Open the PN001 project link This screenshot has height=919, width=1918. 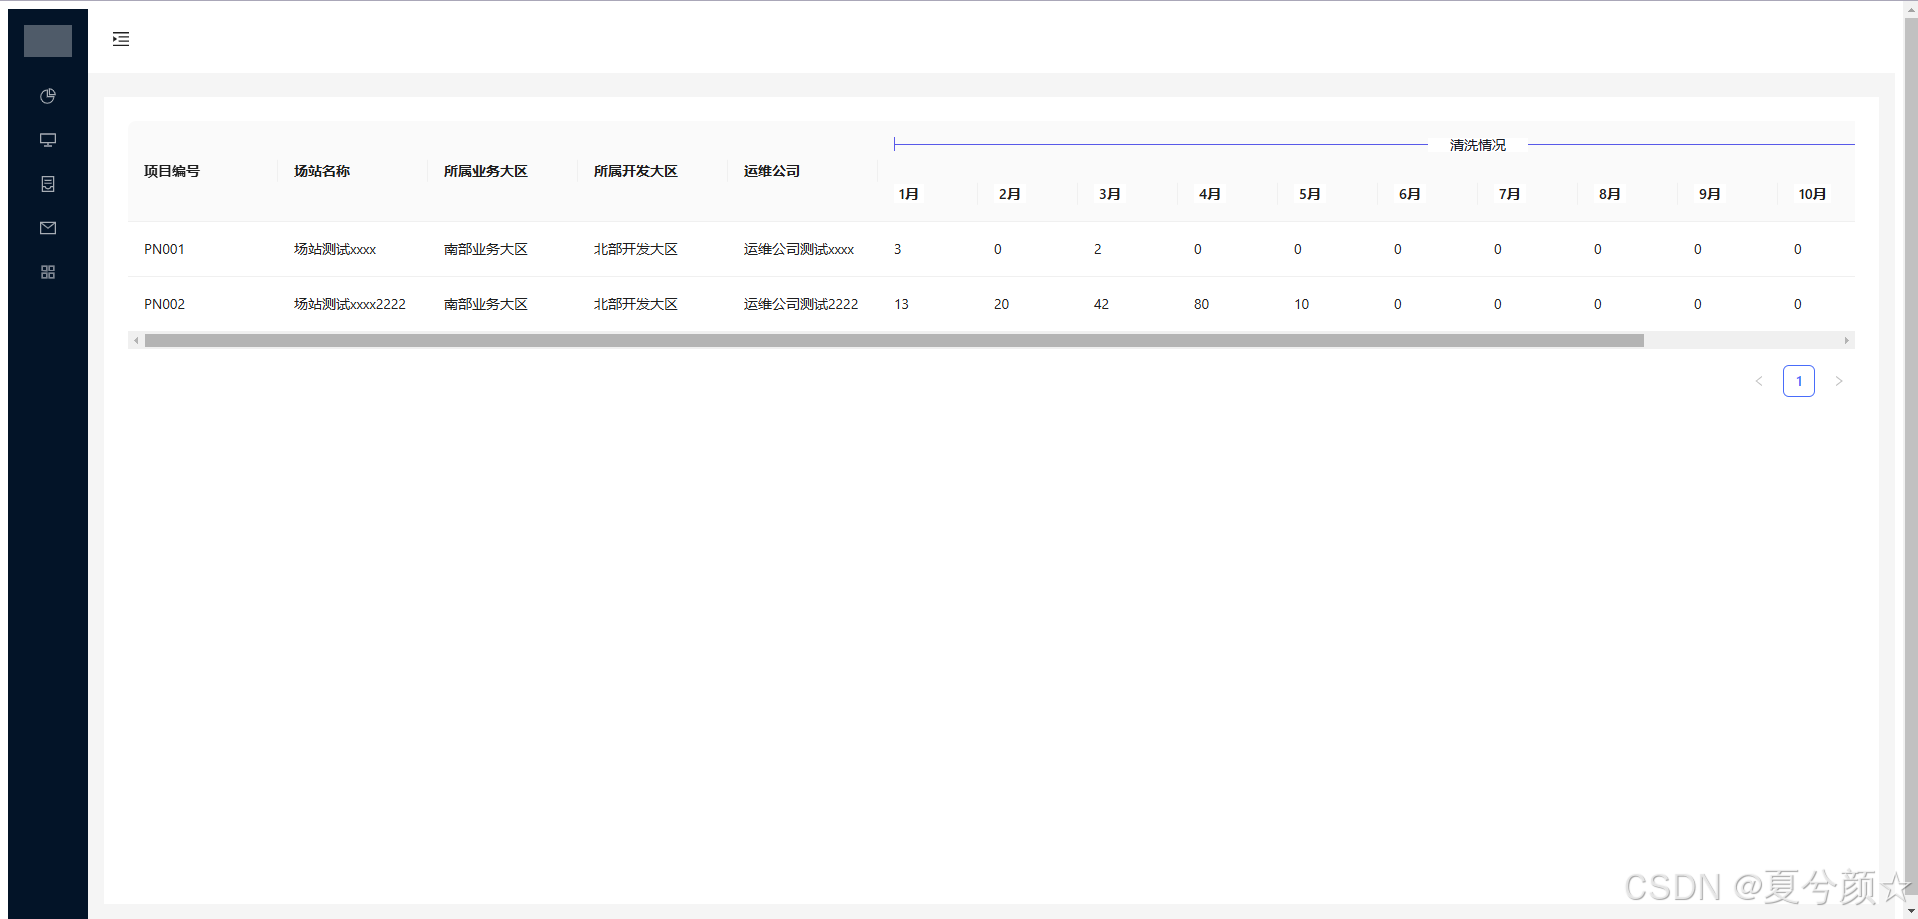[164, 249]
